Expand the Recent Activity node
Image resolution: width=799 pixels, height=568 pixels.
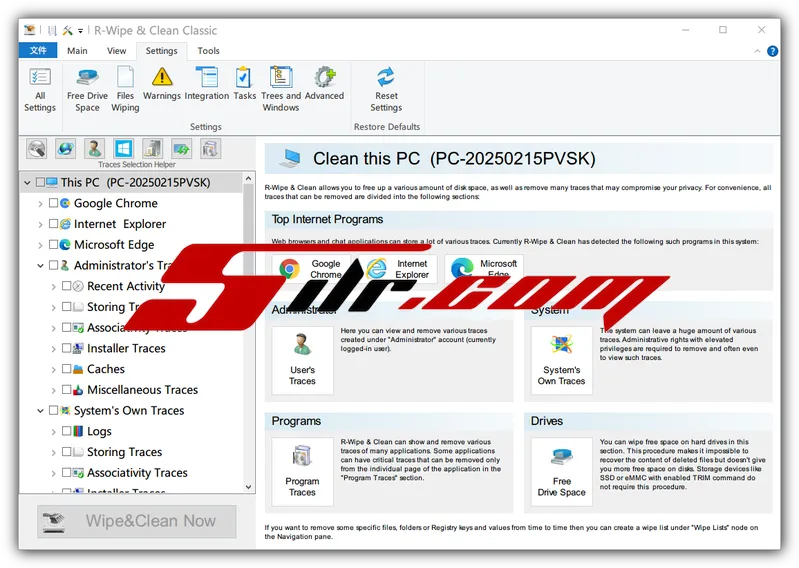(x=54, y=287)
